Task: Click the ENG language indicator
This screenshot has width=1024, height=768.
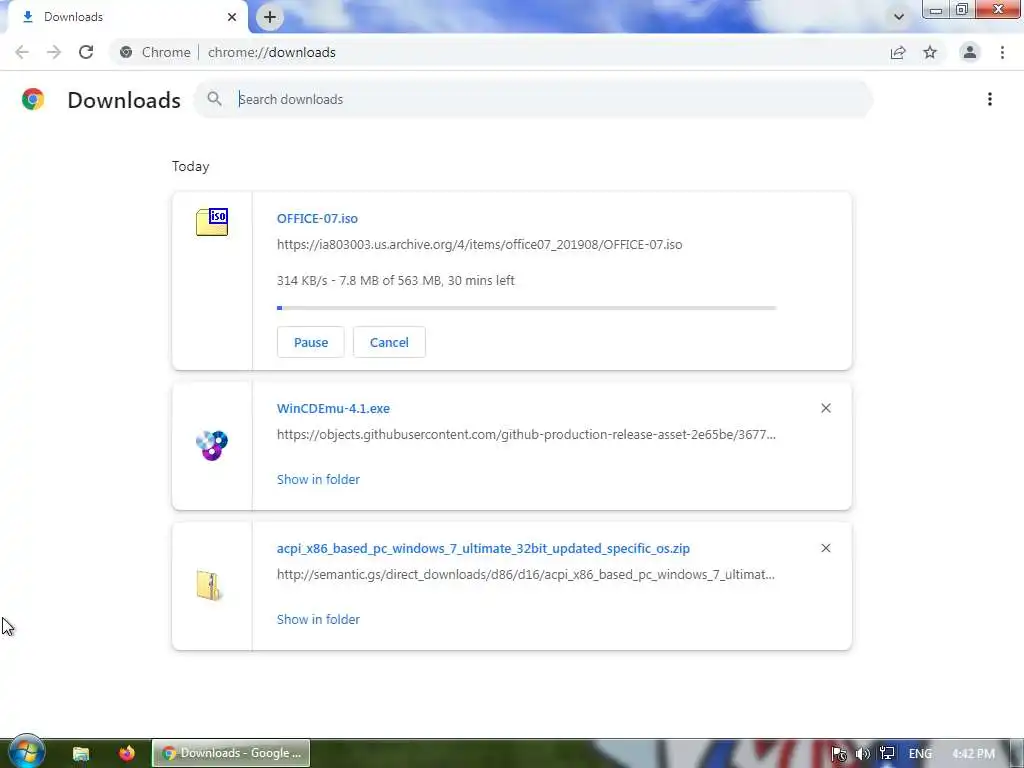Action: click(920, 754)
